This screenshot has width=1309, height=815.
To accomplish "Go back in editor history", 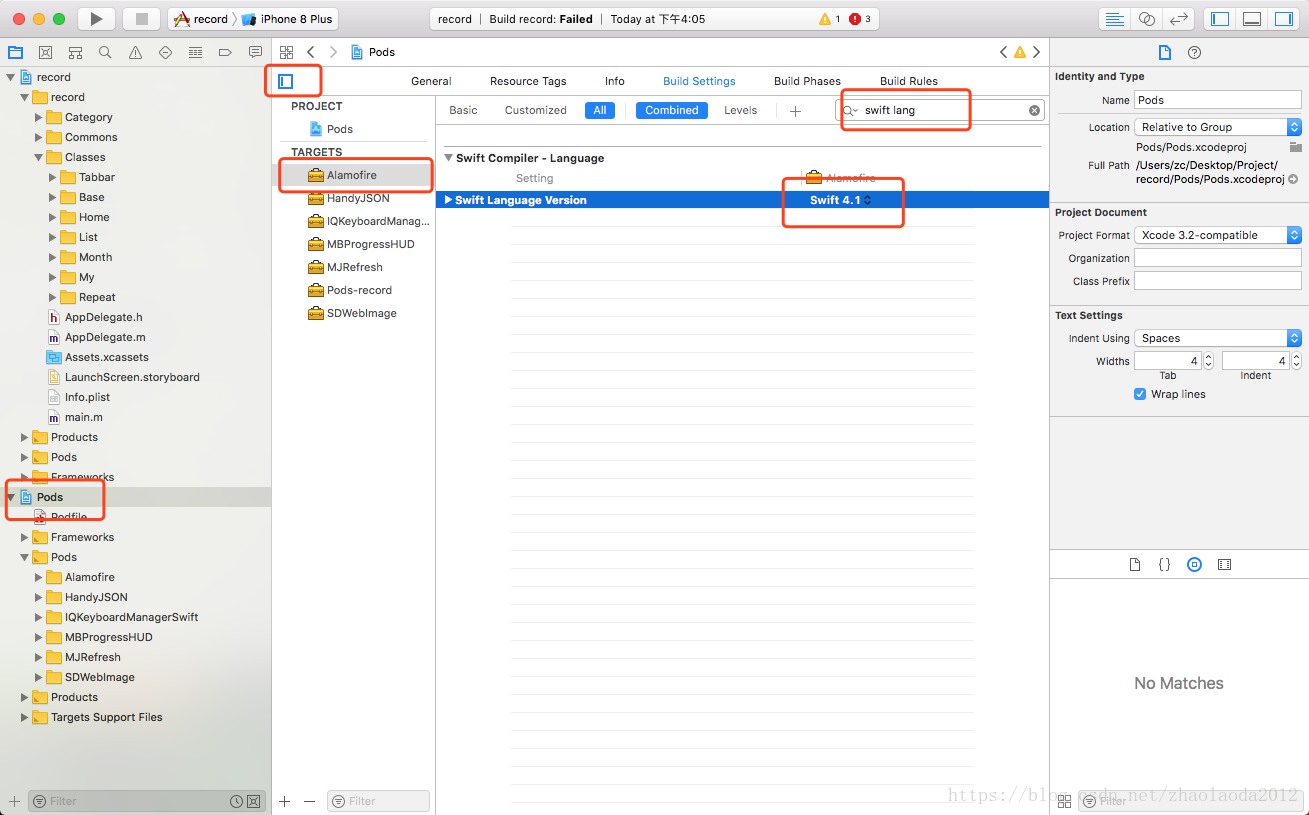I will pos(311,52).
